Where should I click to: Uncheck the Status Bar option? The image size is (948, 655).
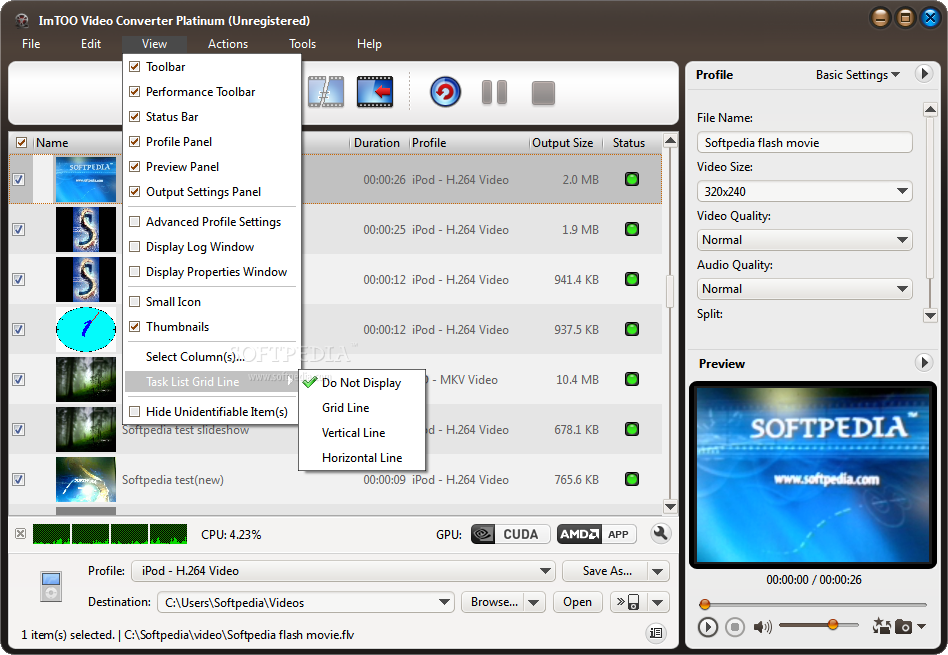212,117
